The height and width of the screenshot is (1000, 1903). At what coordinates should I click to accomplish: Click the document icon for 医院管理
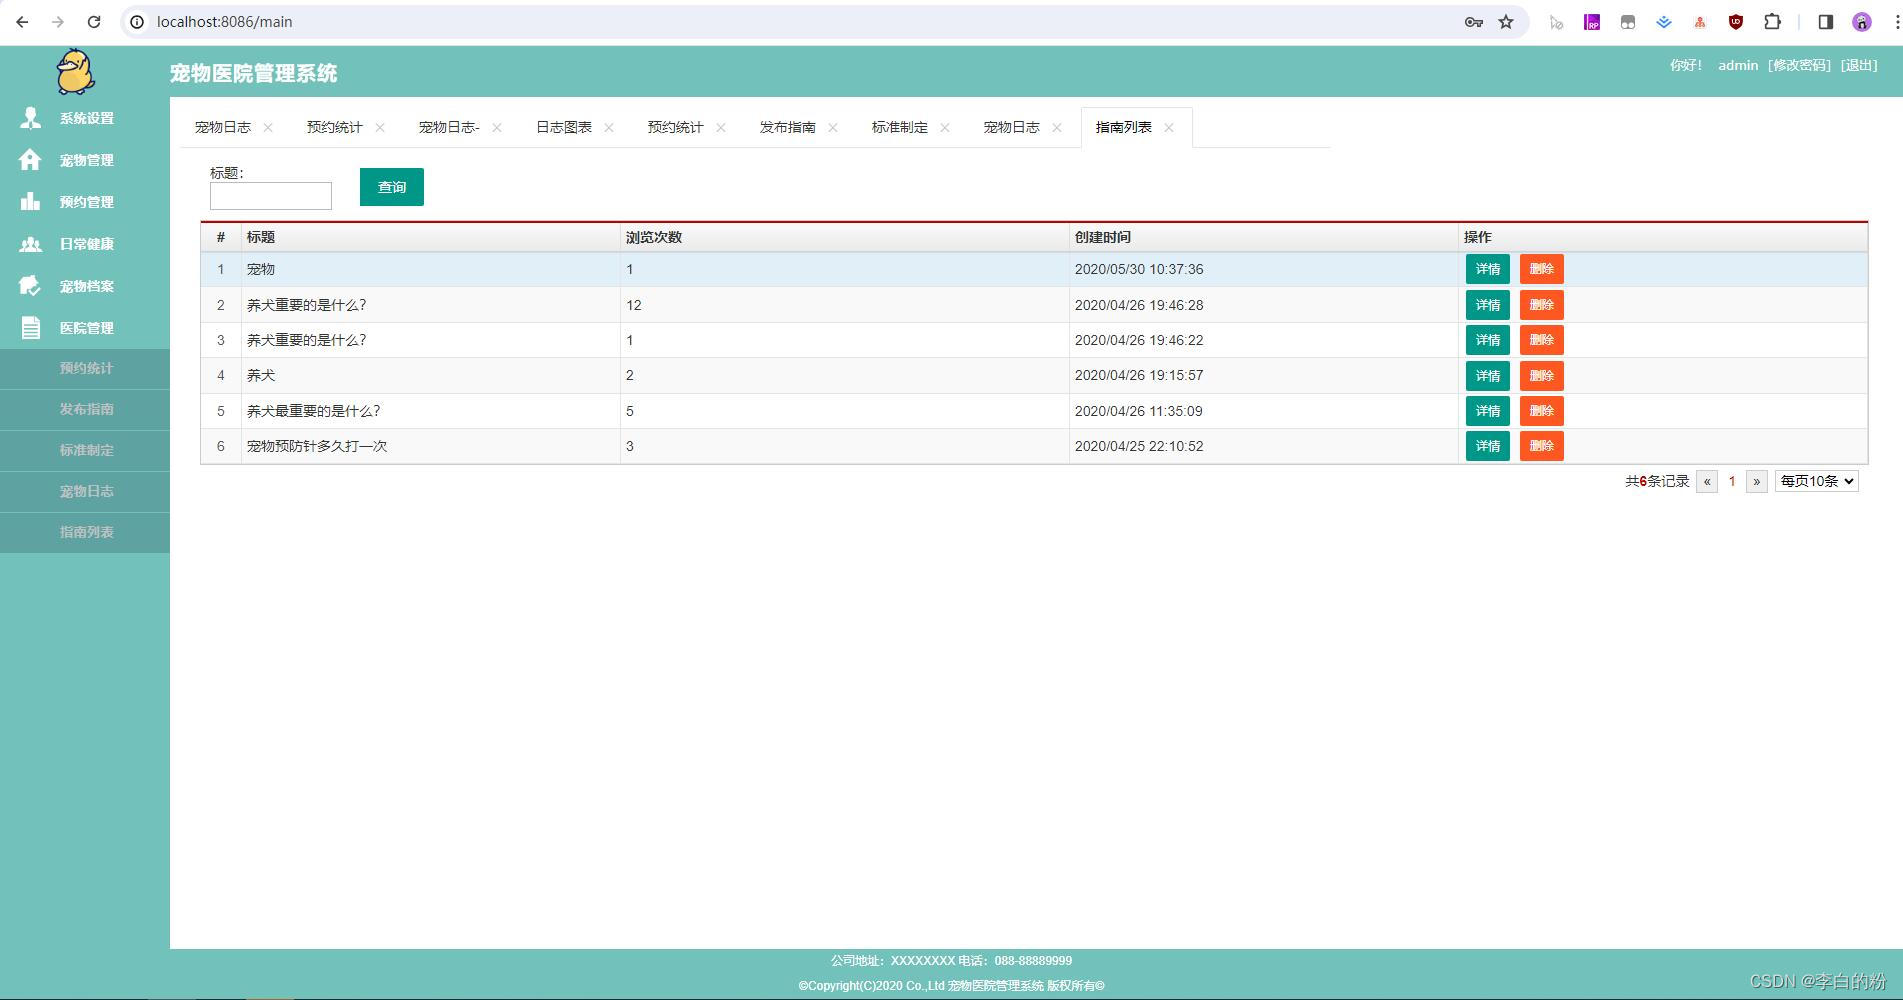tap(31, 328)
